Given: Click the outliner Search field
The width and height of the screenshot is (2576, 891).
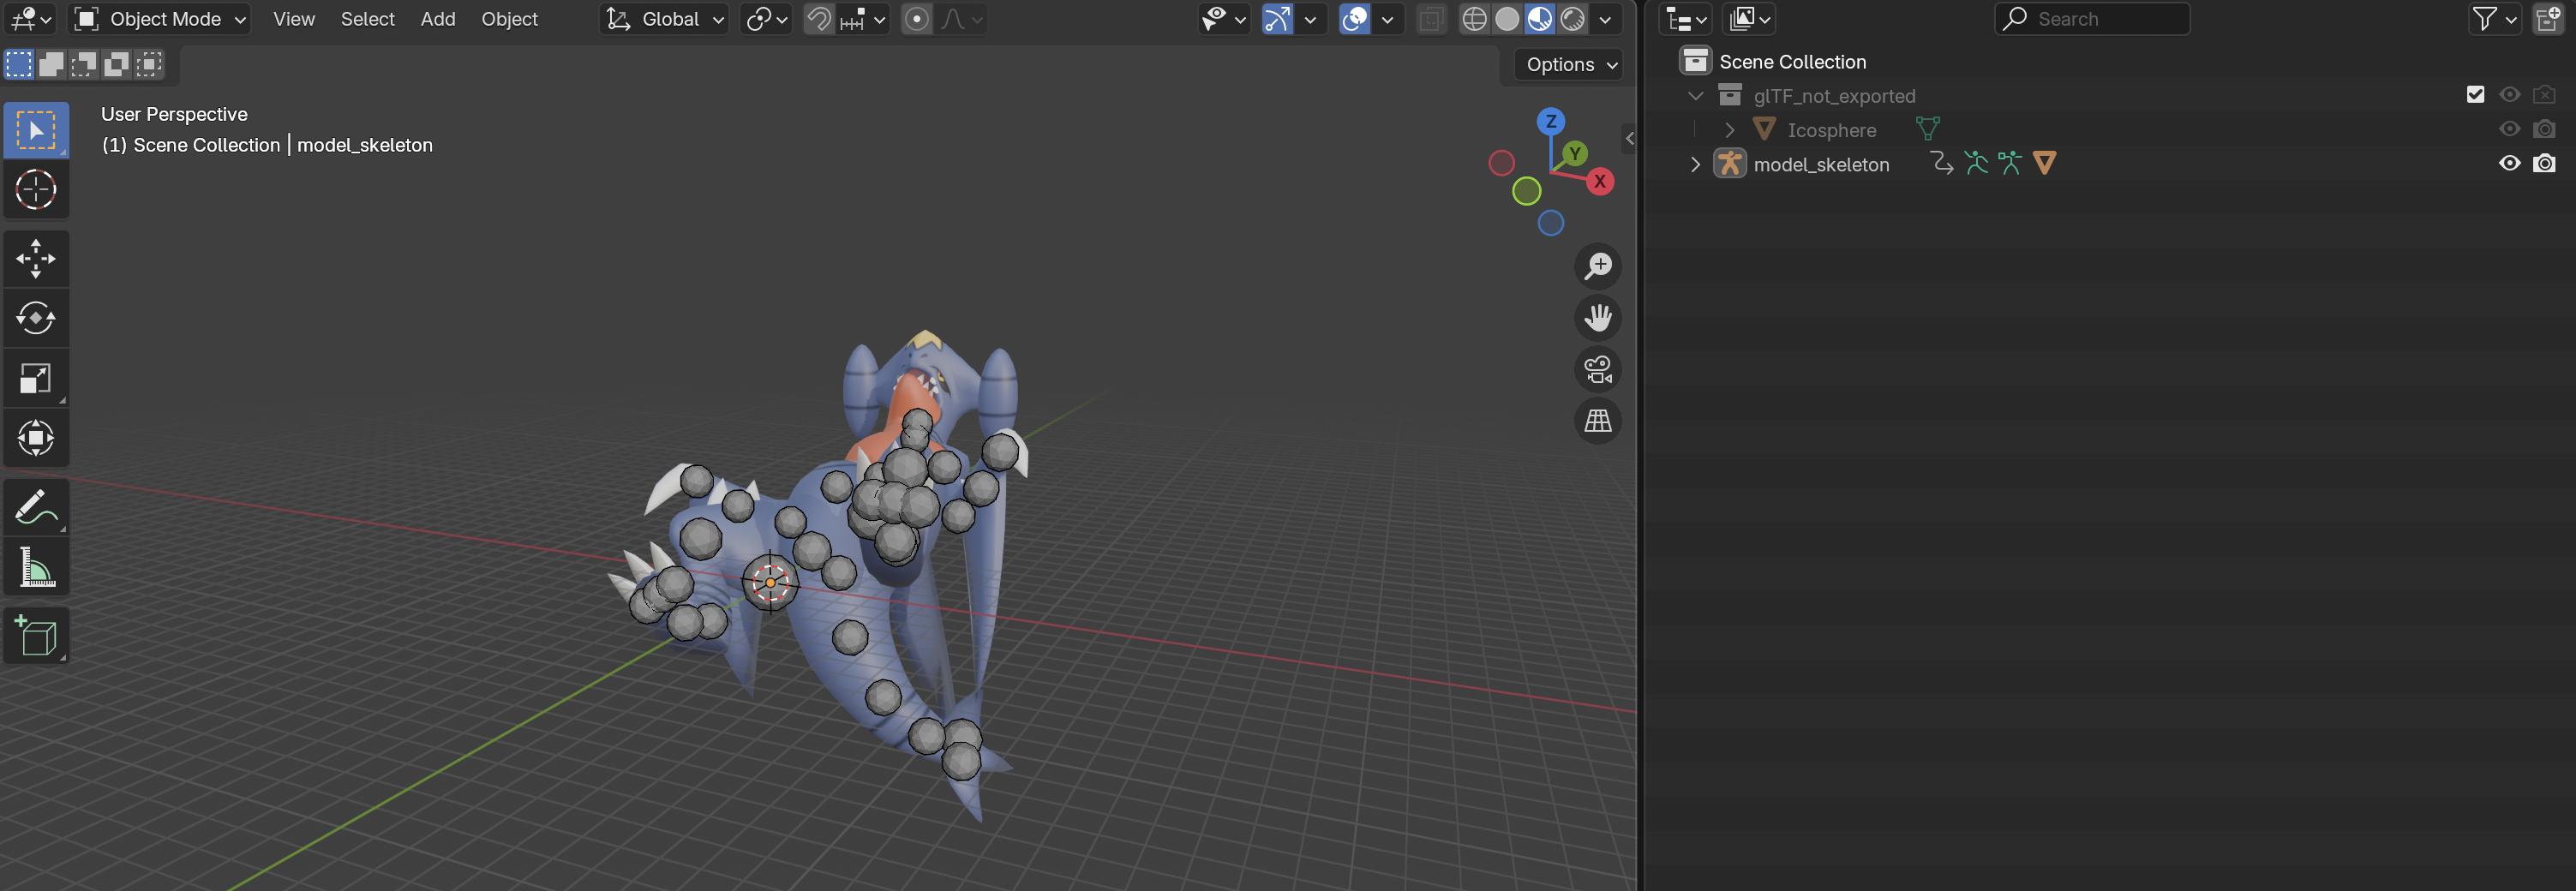Looking at the screenshot, I should pyautogui.click(x=2092, y=19).
